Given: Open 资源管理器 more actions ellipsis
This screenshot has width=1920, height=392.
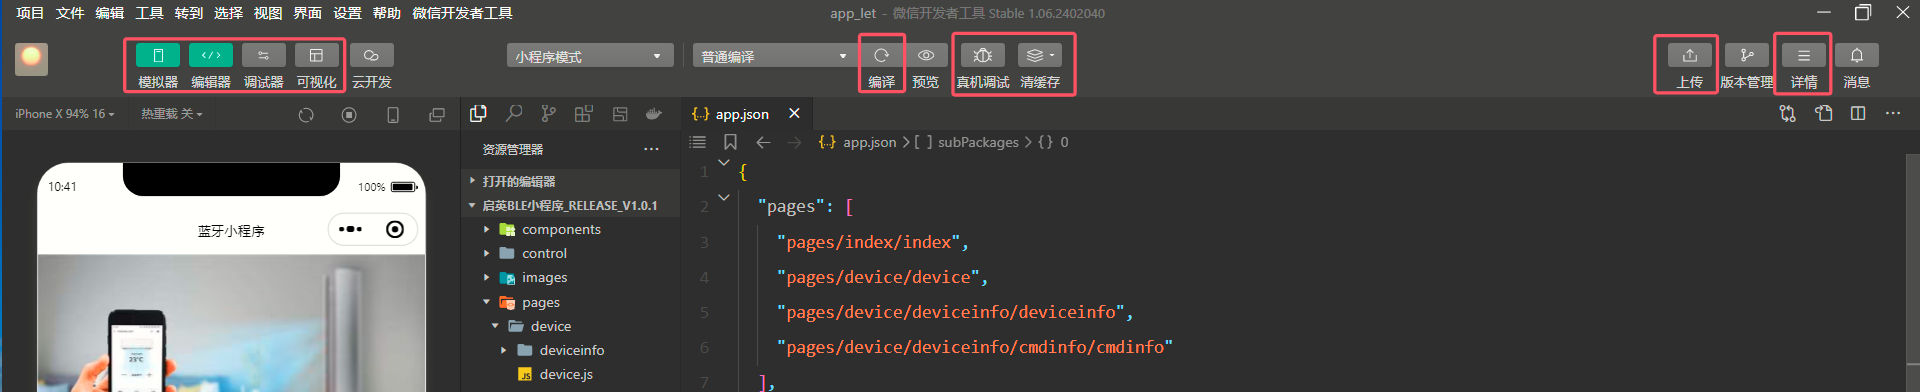Looking at the screenshot, I should [x=651, y=149].
